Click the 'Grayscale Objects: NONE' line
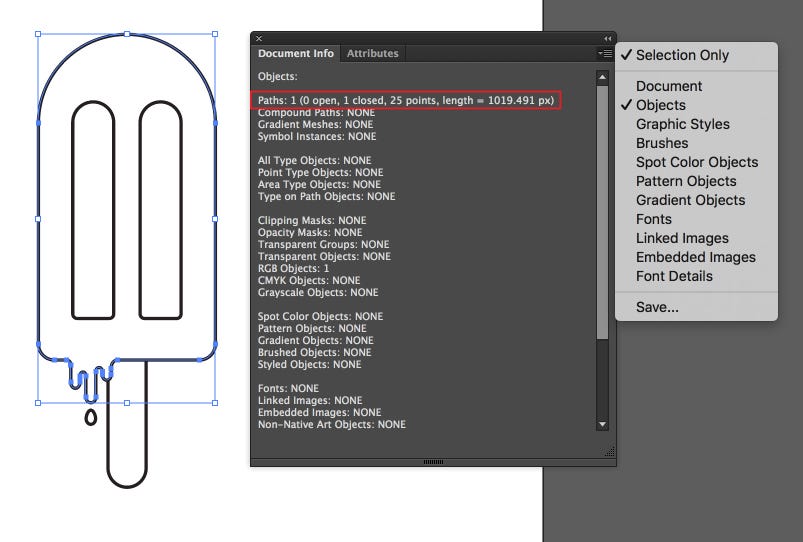This screenshot has height=542, width=803. (318, 292)
